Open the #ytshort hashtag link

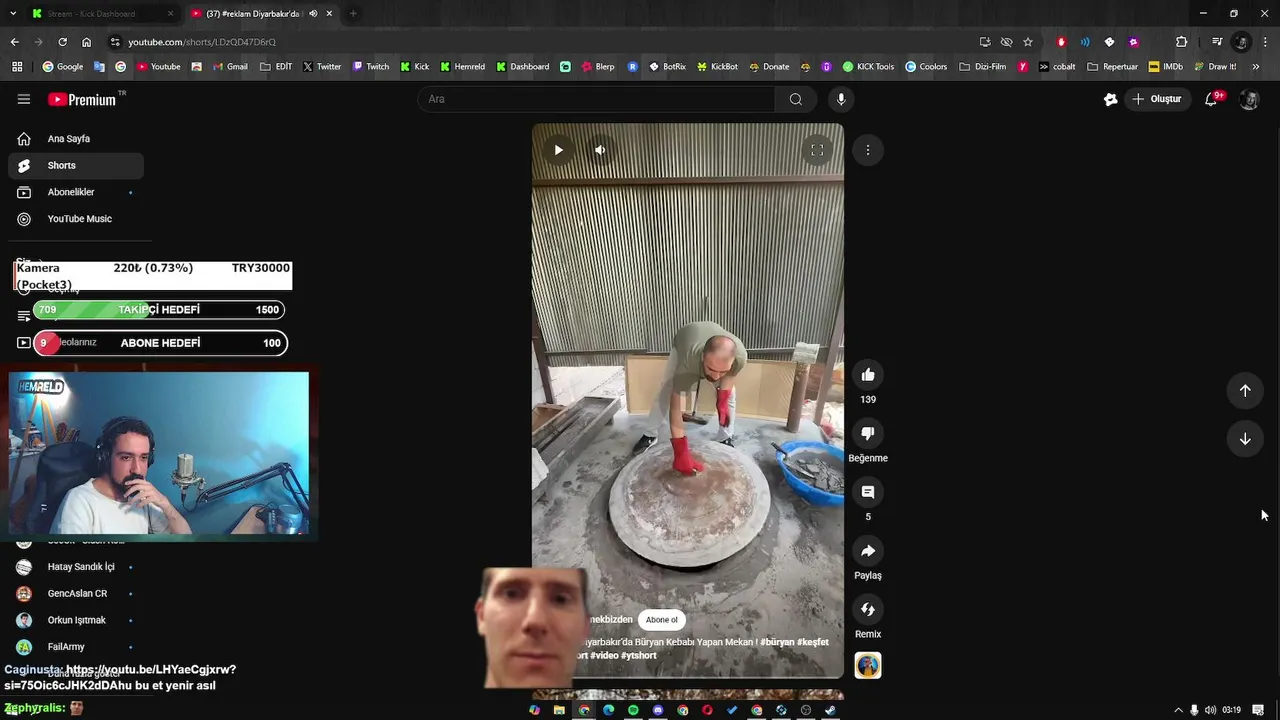click(639, 656)
